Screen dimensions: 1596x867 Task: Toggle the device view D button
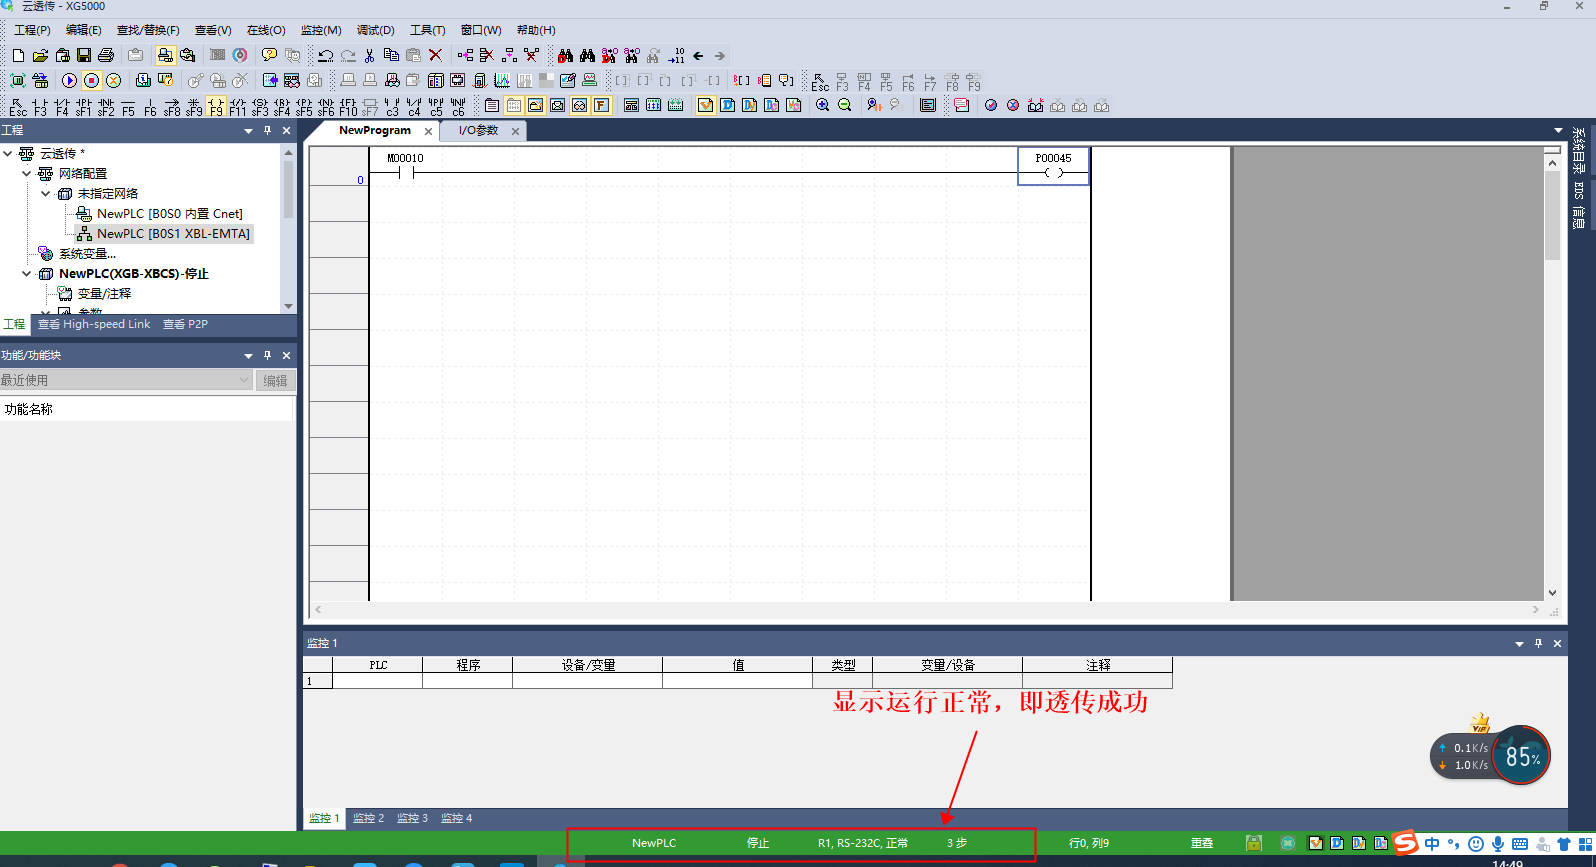click(x=727, y=106)
